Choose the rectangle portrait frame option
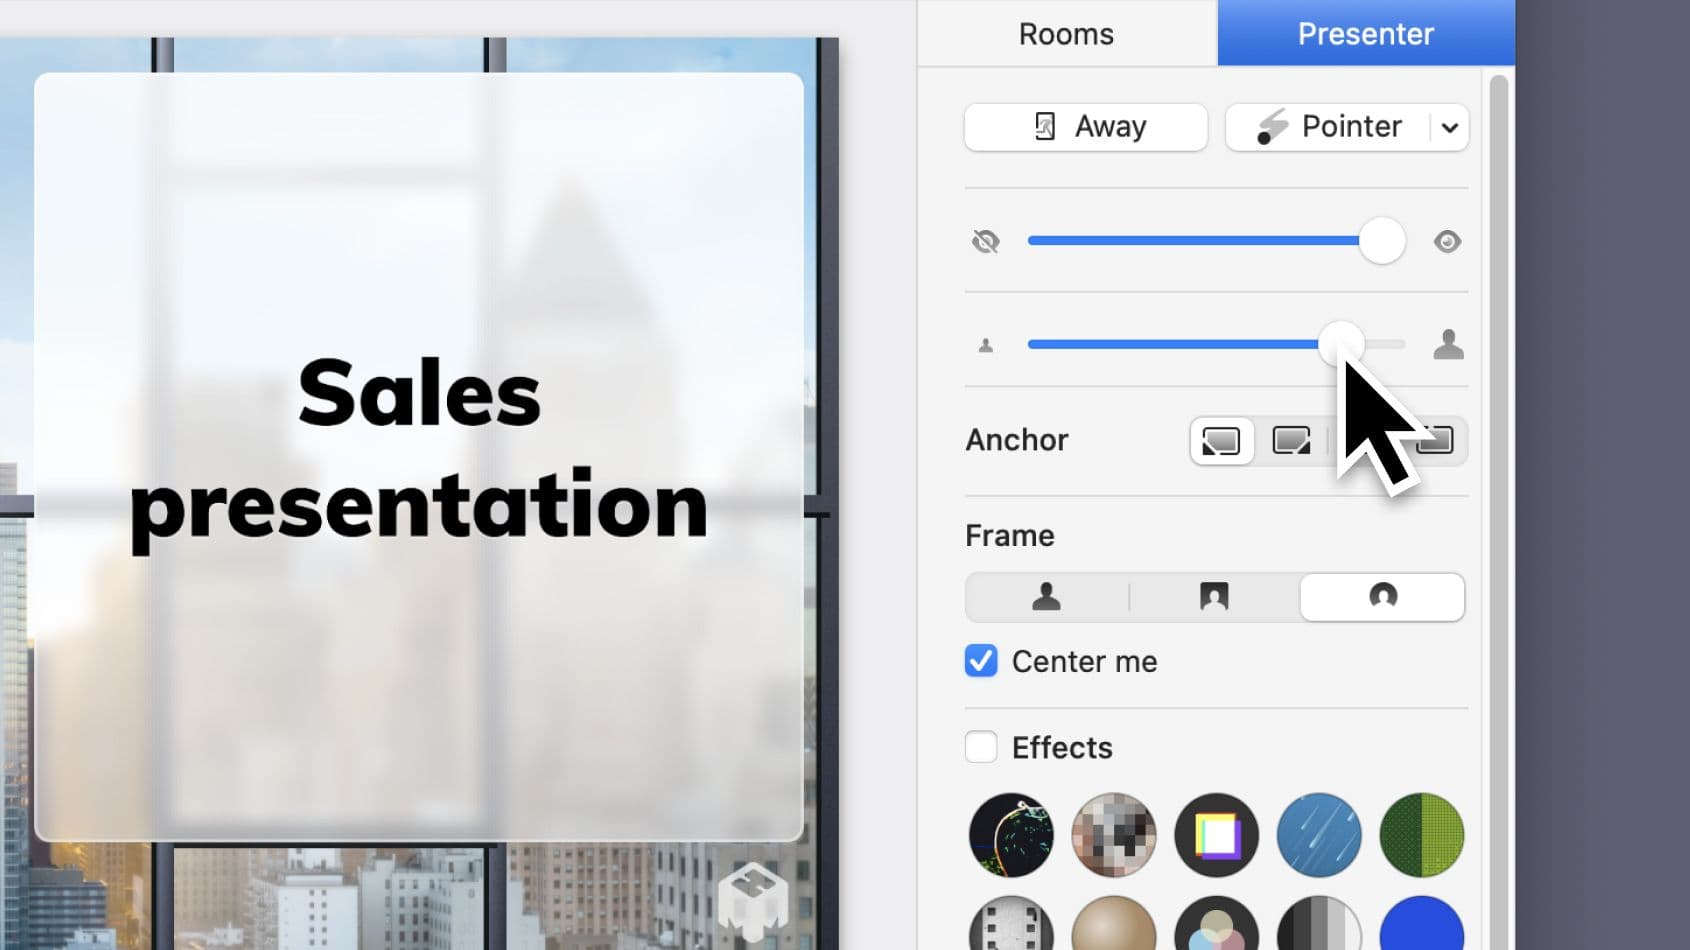The width and height of the screenshot is (1690, 950). tap(1213, 597)
